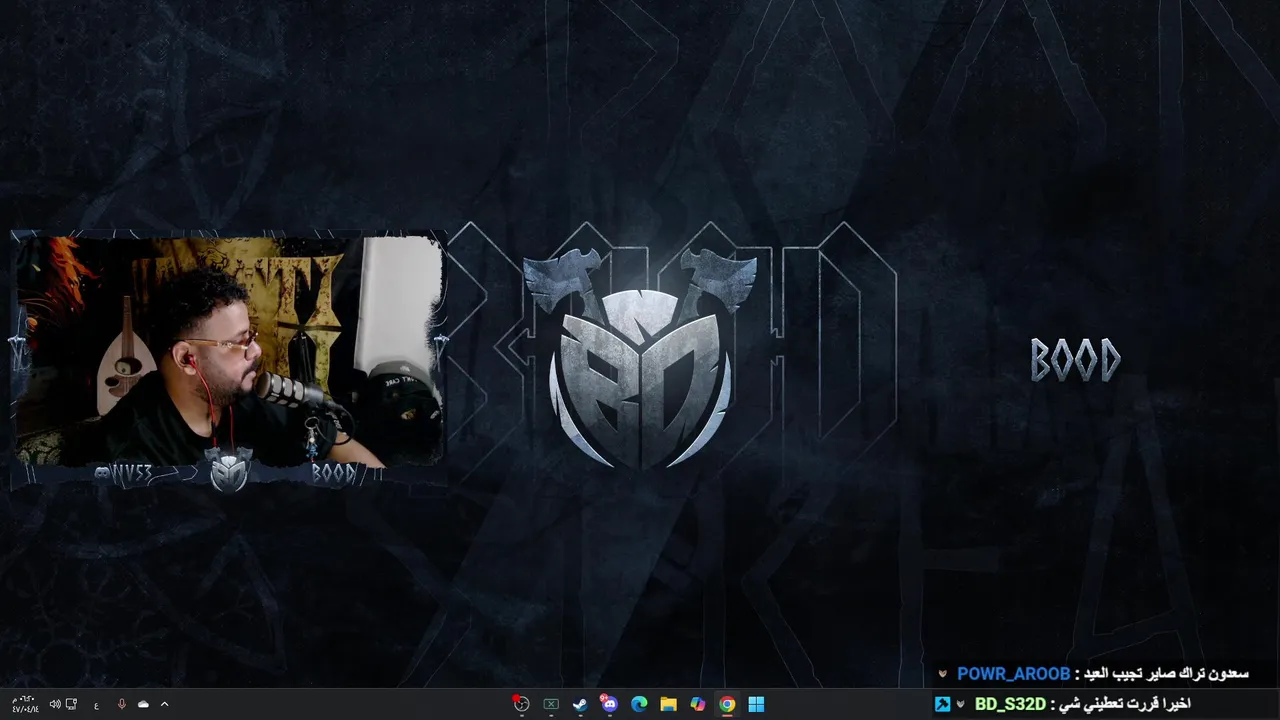Switch the keyboard input language indicator

[x=96, y=704]
